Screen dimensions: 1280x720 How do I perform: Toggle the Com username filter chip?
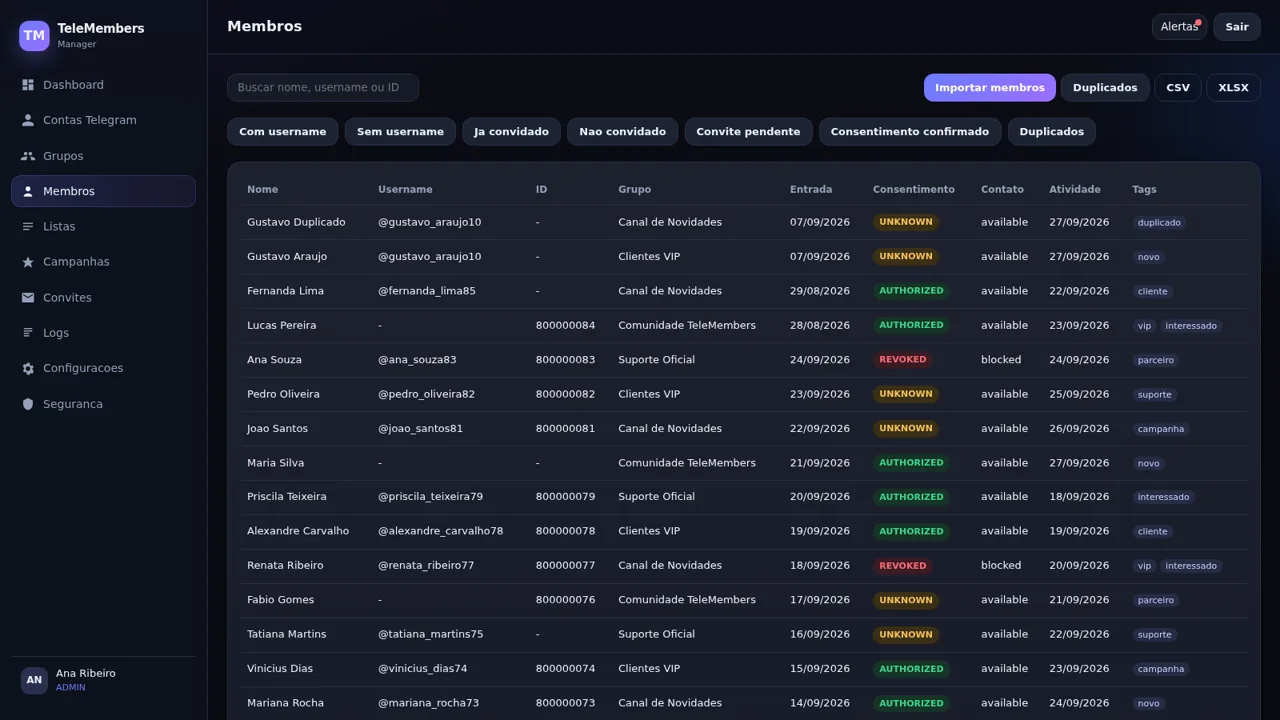[x=283, y=132]
